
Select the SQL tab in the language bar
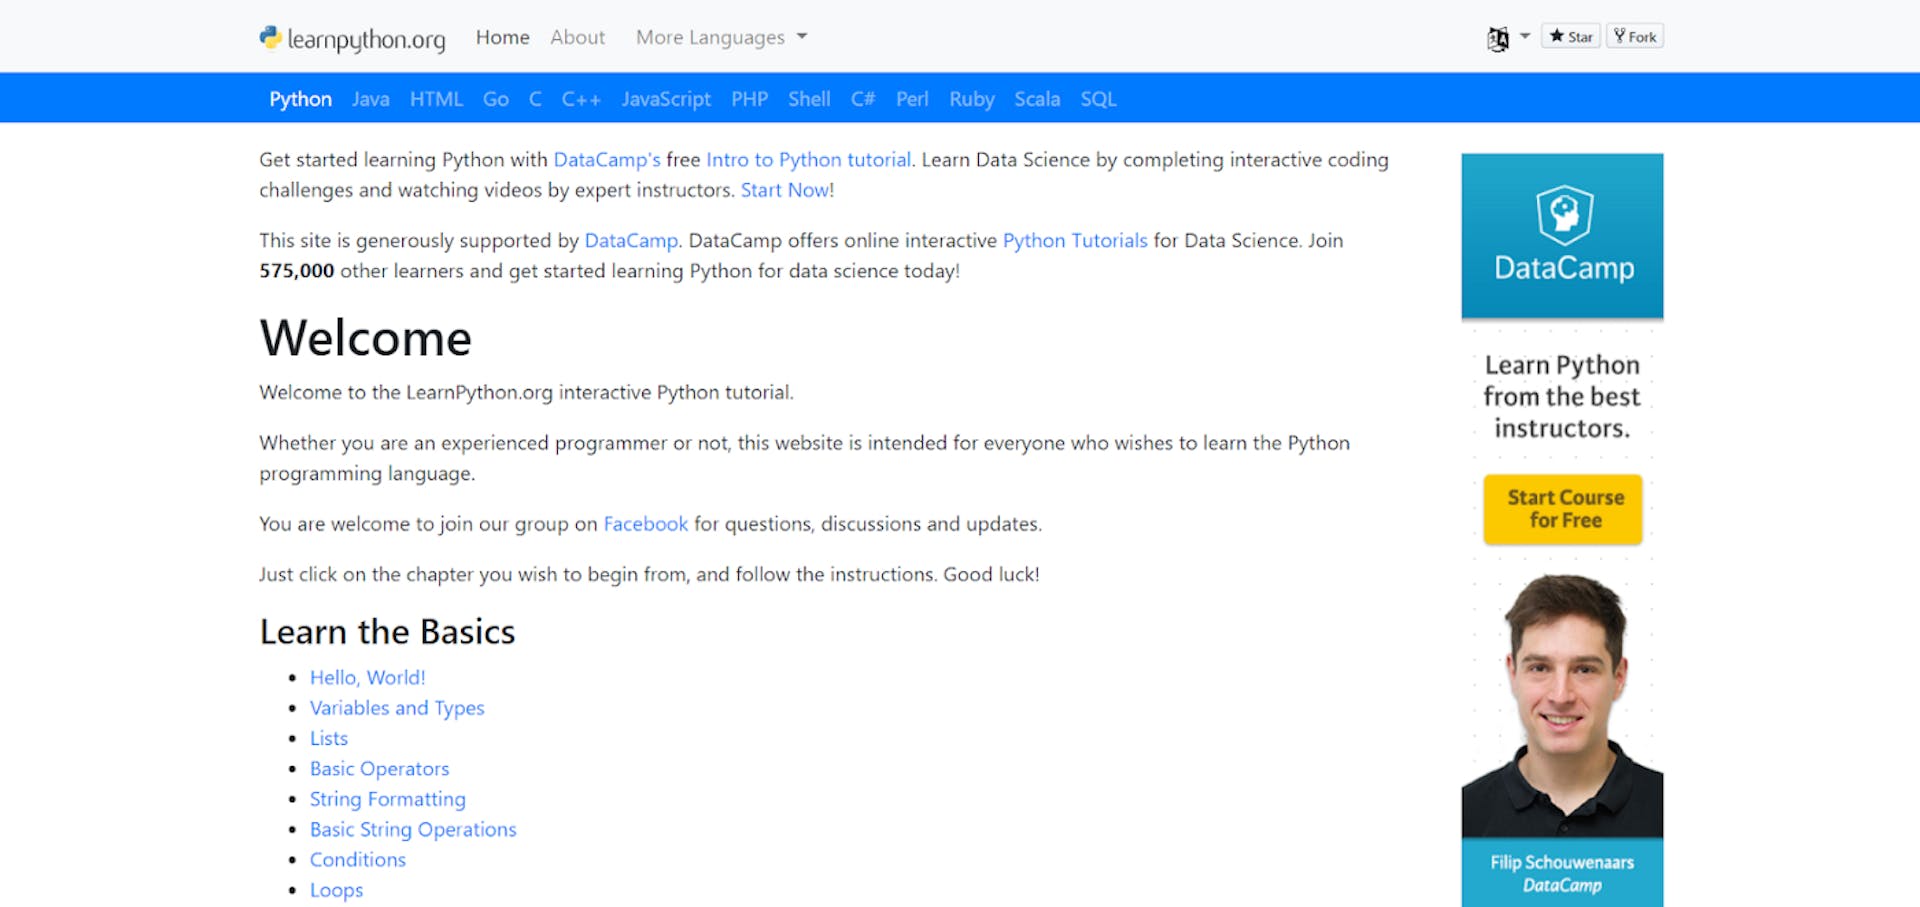tap(1098, 99)
